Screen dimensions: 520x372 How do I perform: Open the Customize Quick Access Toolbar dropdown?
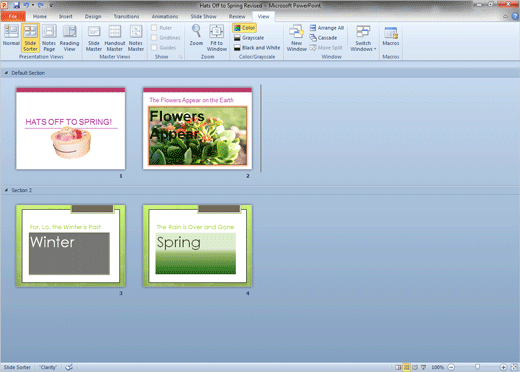pyautogui.click(x=51, y=5)
